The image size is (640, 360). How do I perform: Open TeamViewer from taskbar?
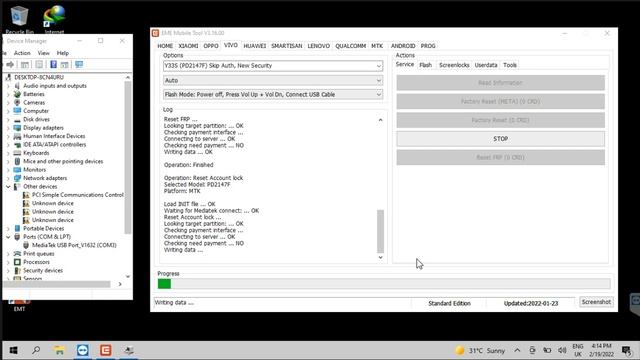[x=82, y=350]
